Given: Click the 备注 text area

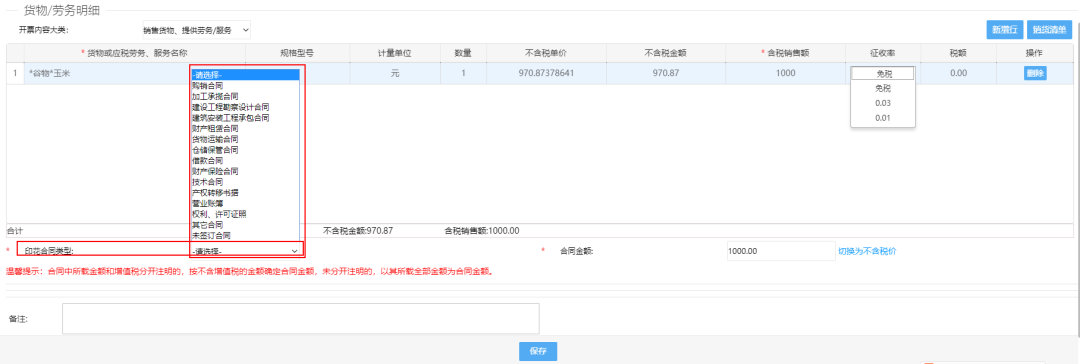Looking at the screenshot, I should (300, 318).
